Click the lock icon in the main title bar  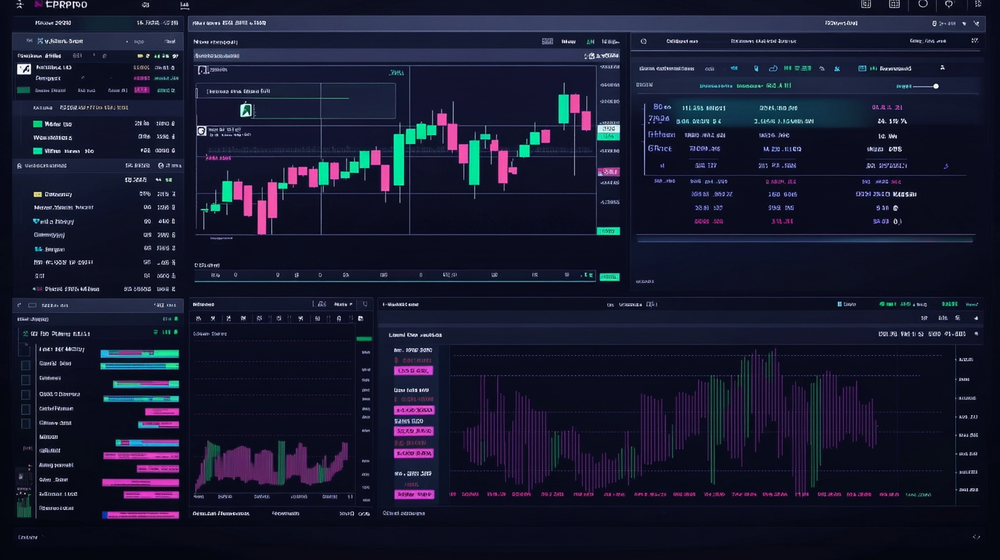[x=934, y=24]
